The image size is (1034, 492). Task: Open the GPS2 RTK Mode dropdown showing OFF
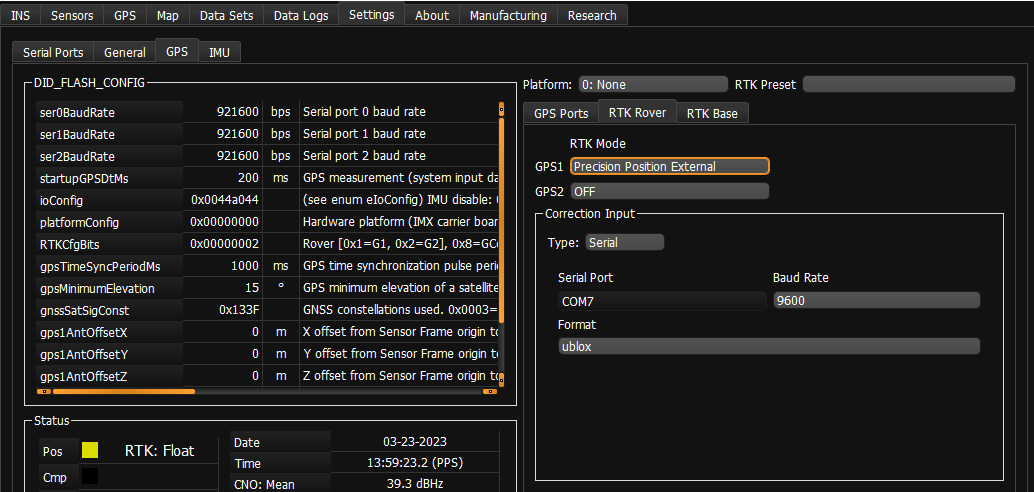click(669, 191)
